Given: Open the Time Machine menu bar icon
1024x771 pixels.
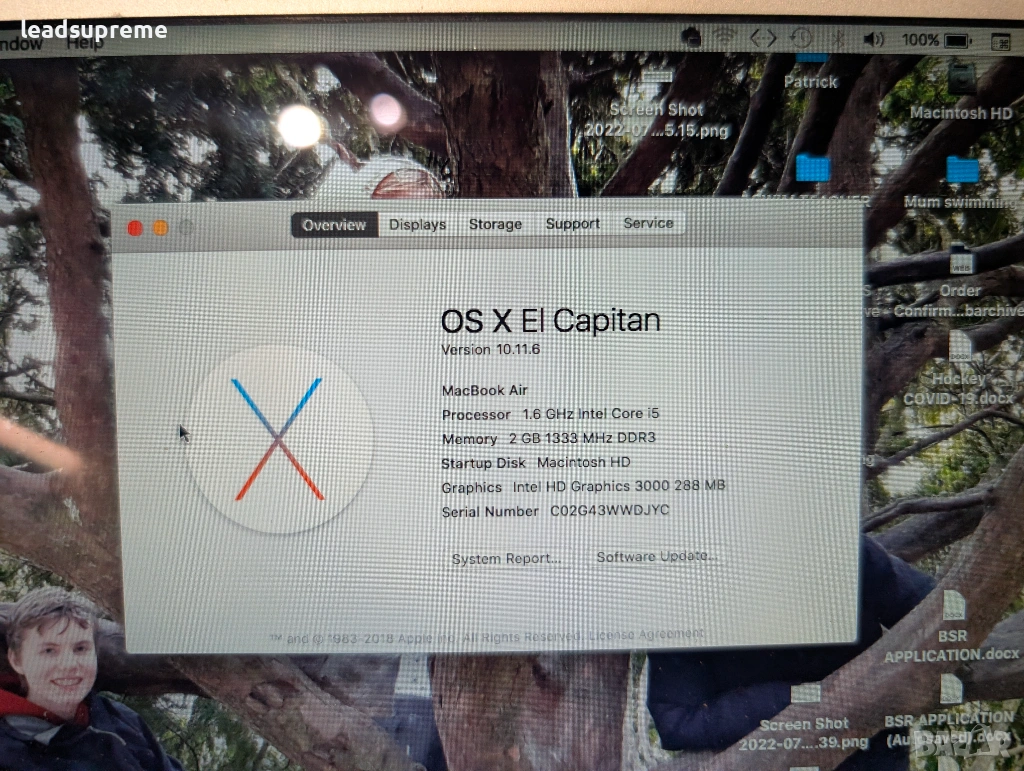Looking at the screenshot, I should 801,38.
